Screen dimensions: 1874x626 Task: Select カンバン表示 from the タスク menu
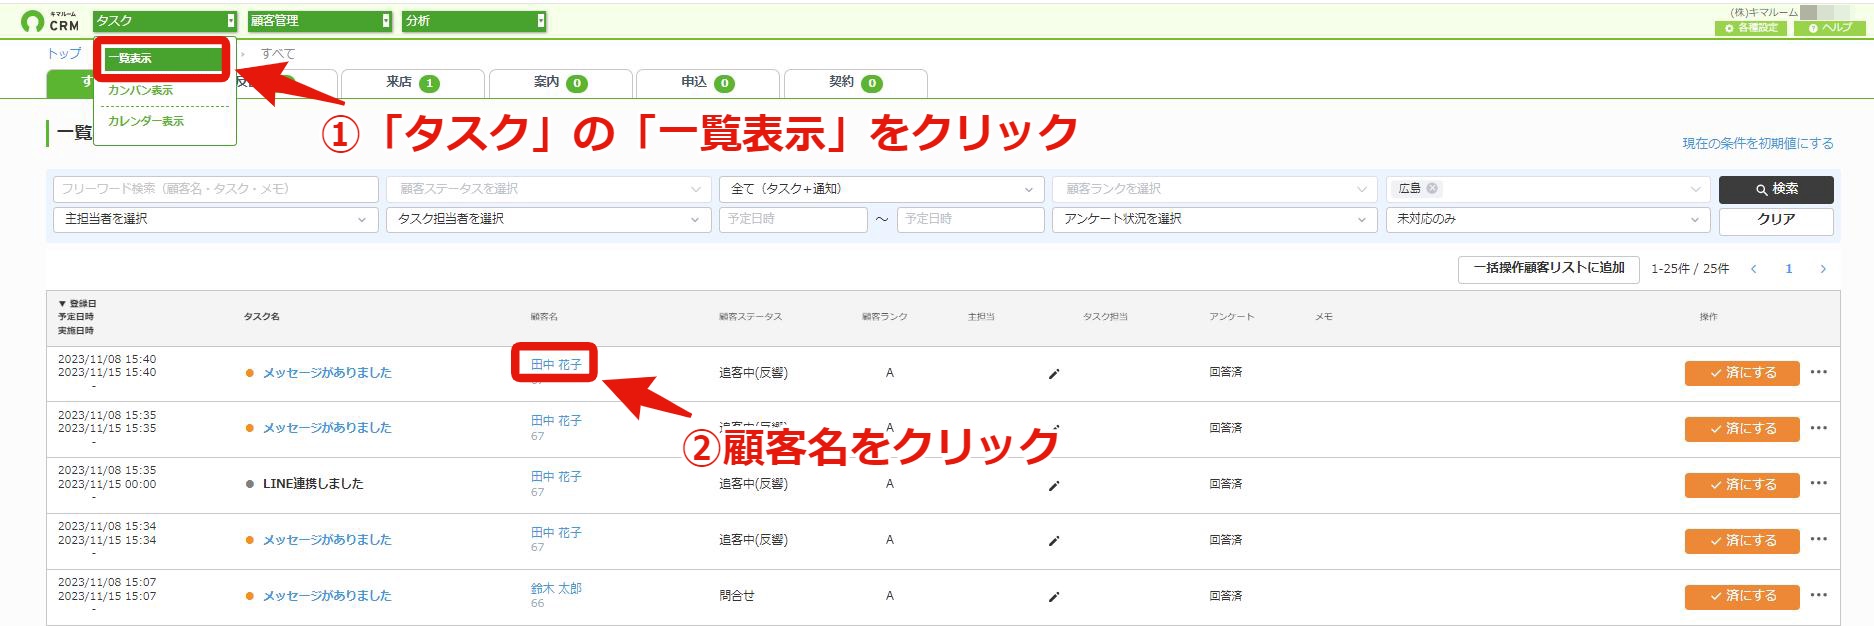pos(140,90)
